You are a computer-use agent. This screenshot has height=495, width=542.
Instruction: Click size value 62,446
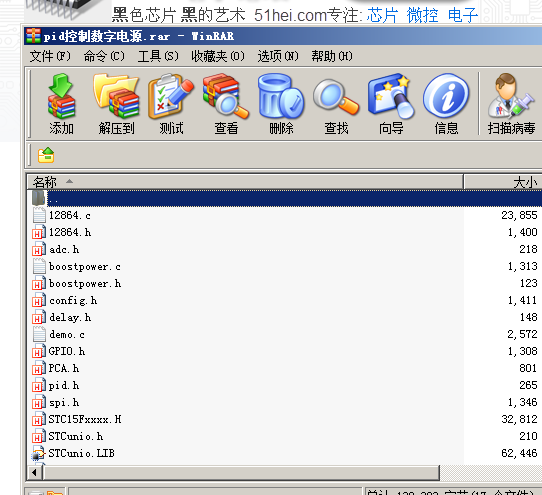(x=519, y=454)
